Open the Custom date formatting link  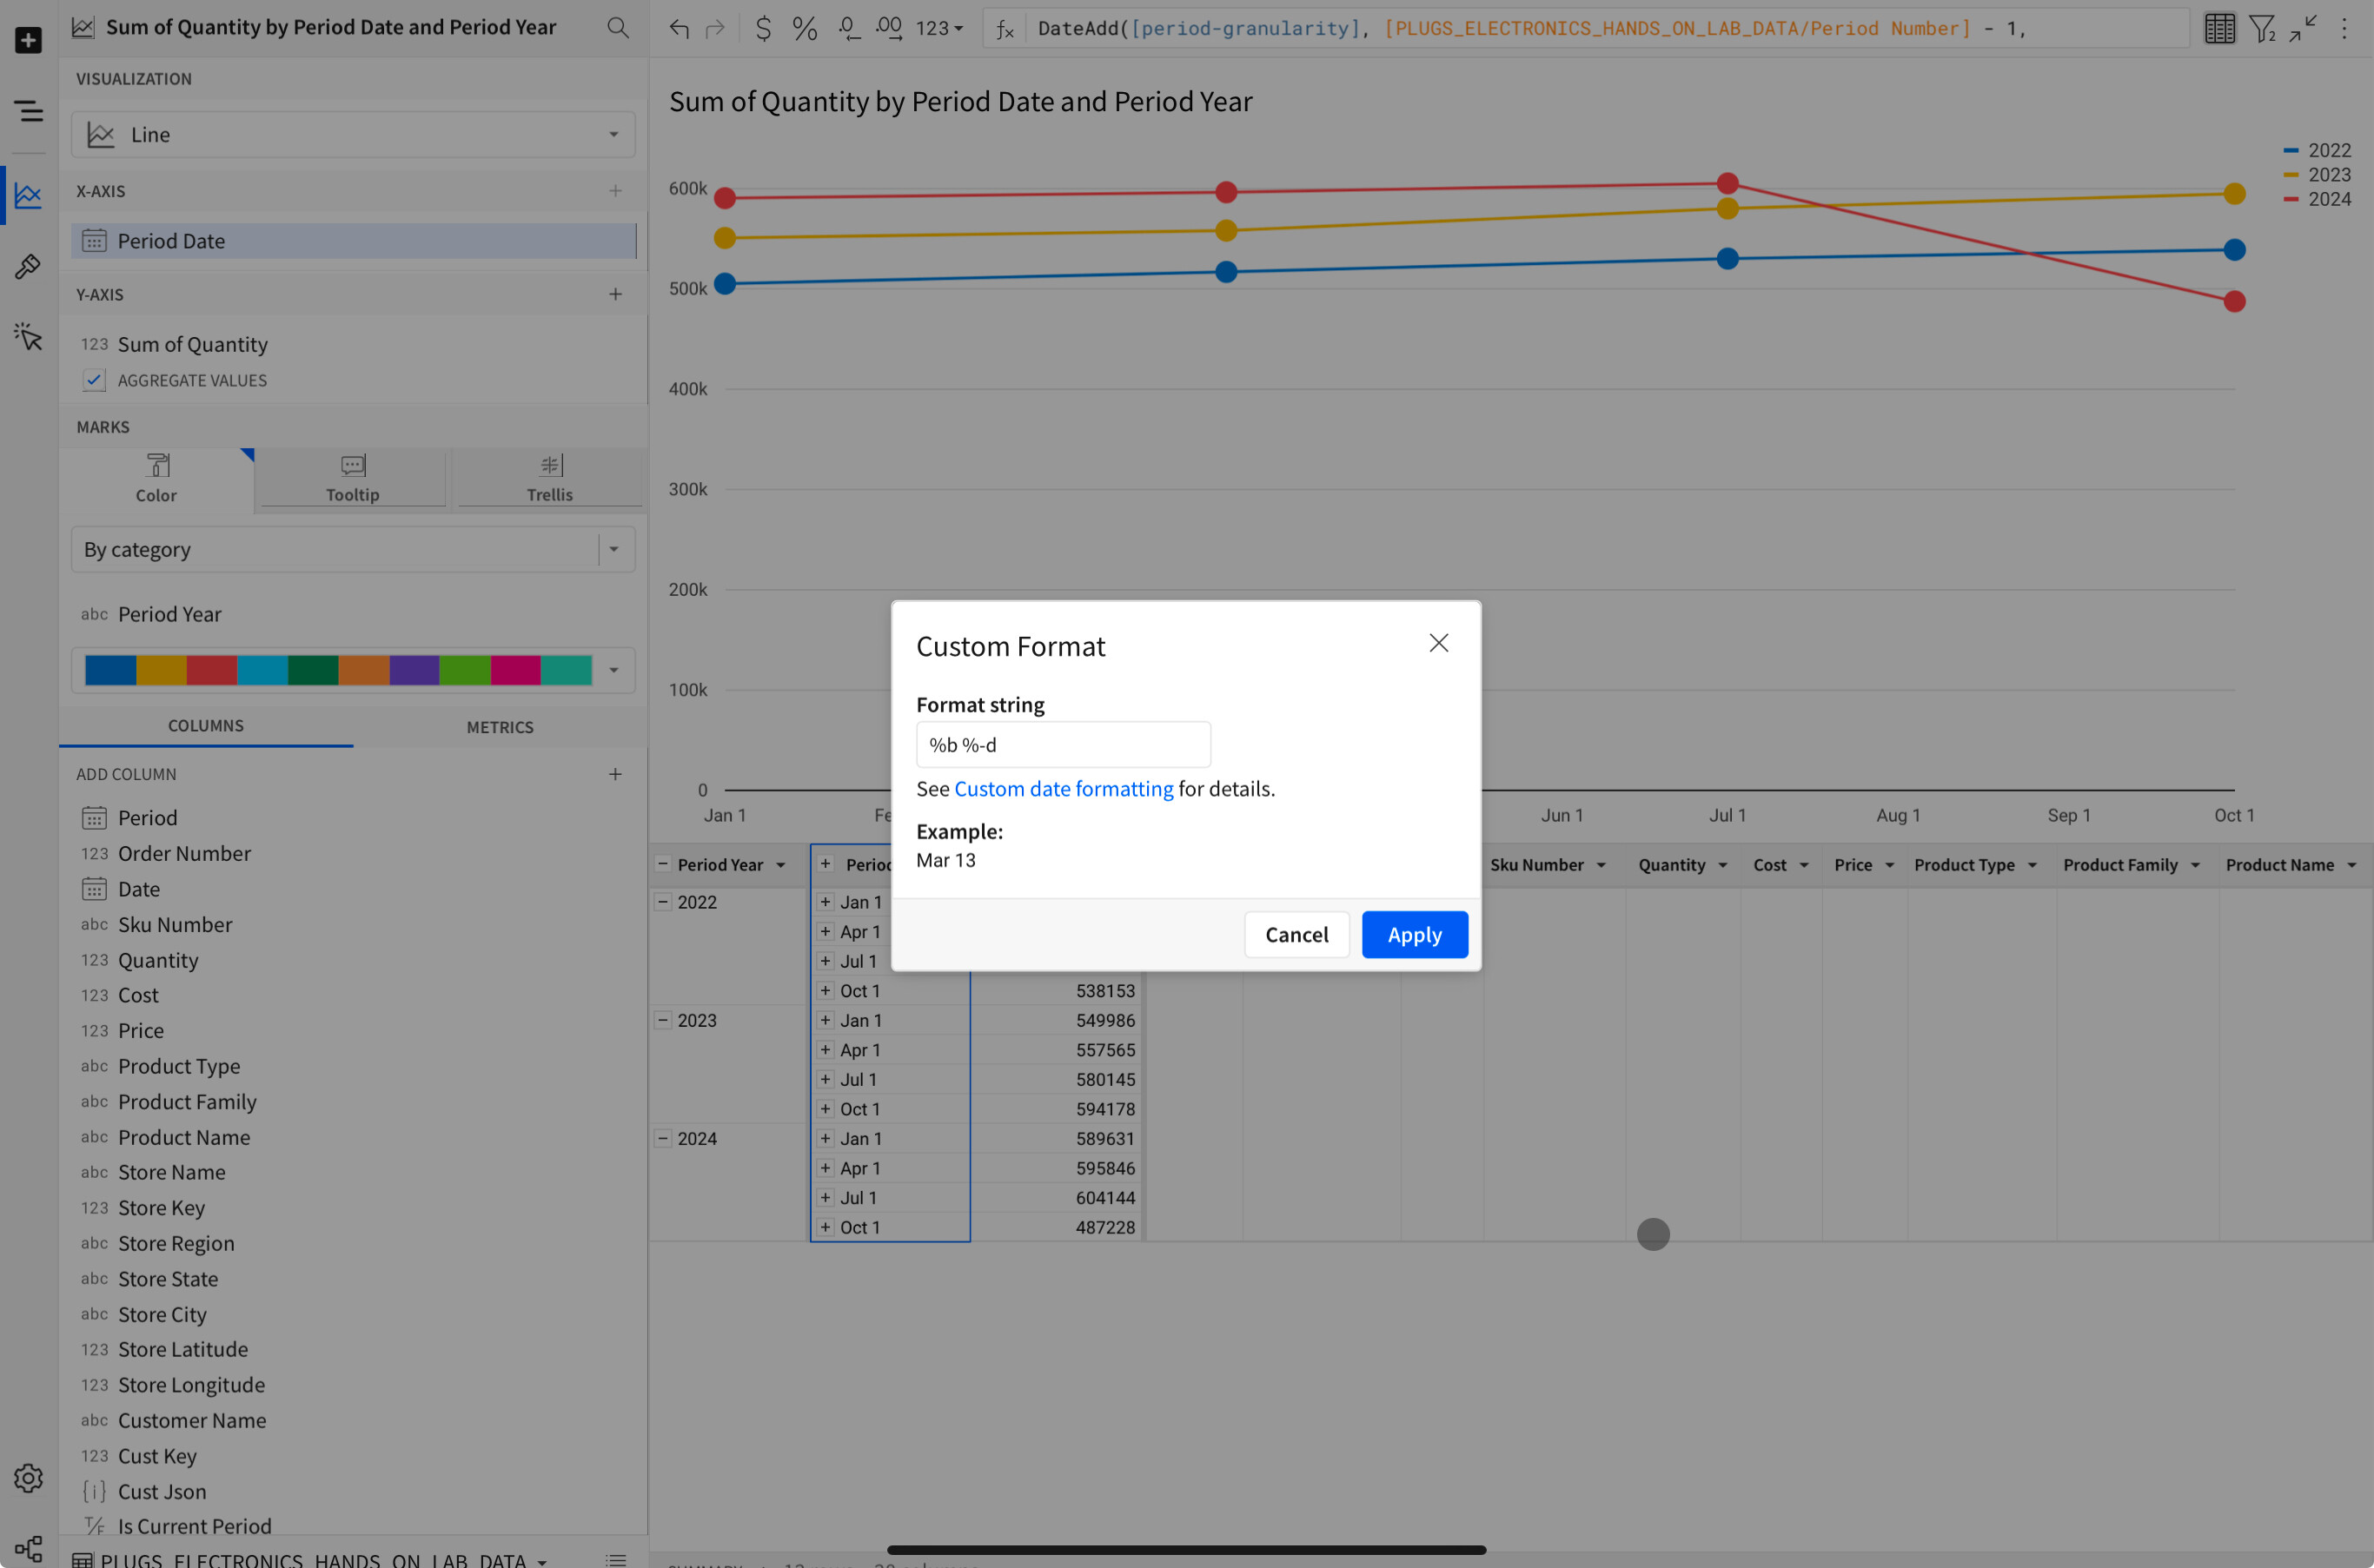coord(1064,788)
